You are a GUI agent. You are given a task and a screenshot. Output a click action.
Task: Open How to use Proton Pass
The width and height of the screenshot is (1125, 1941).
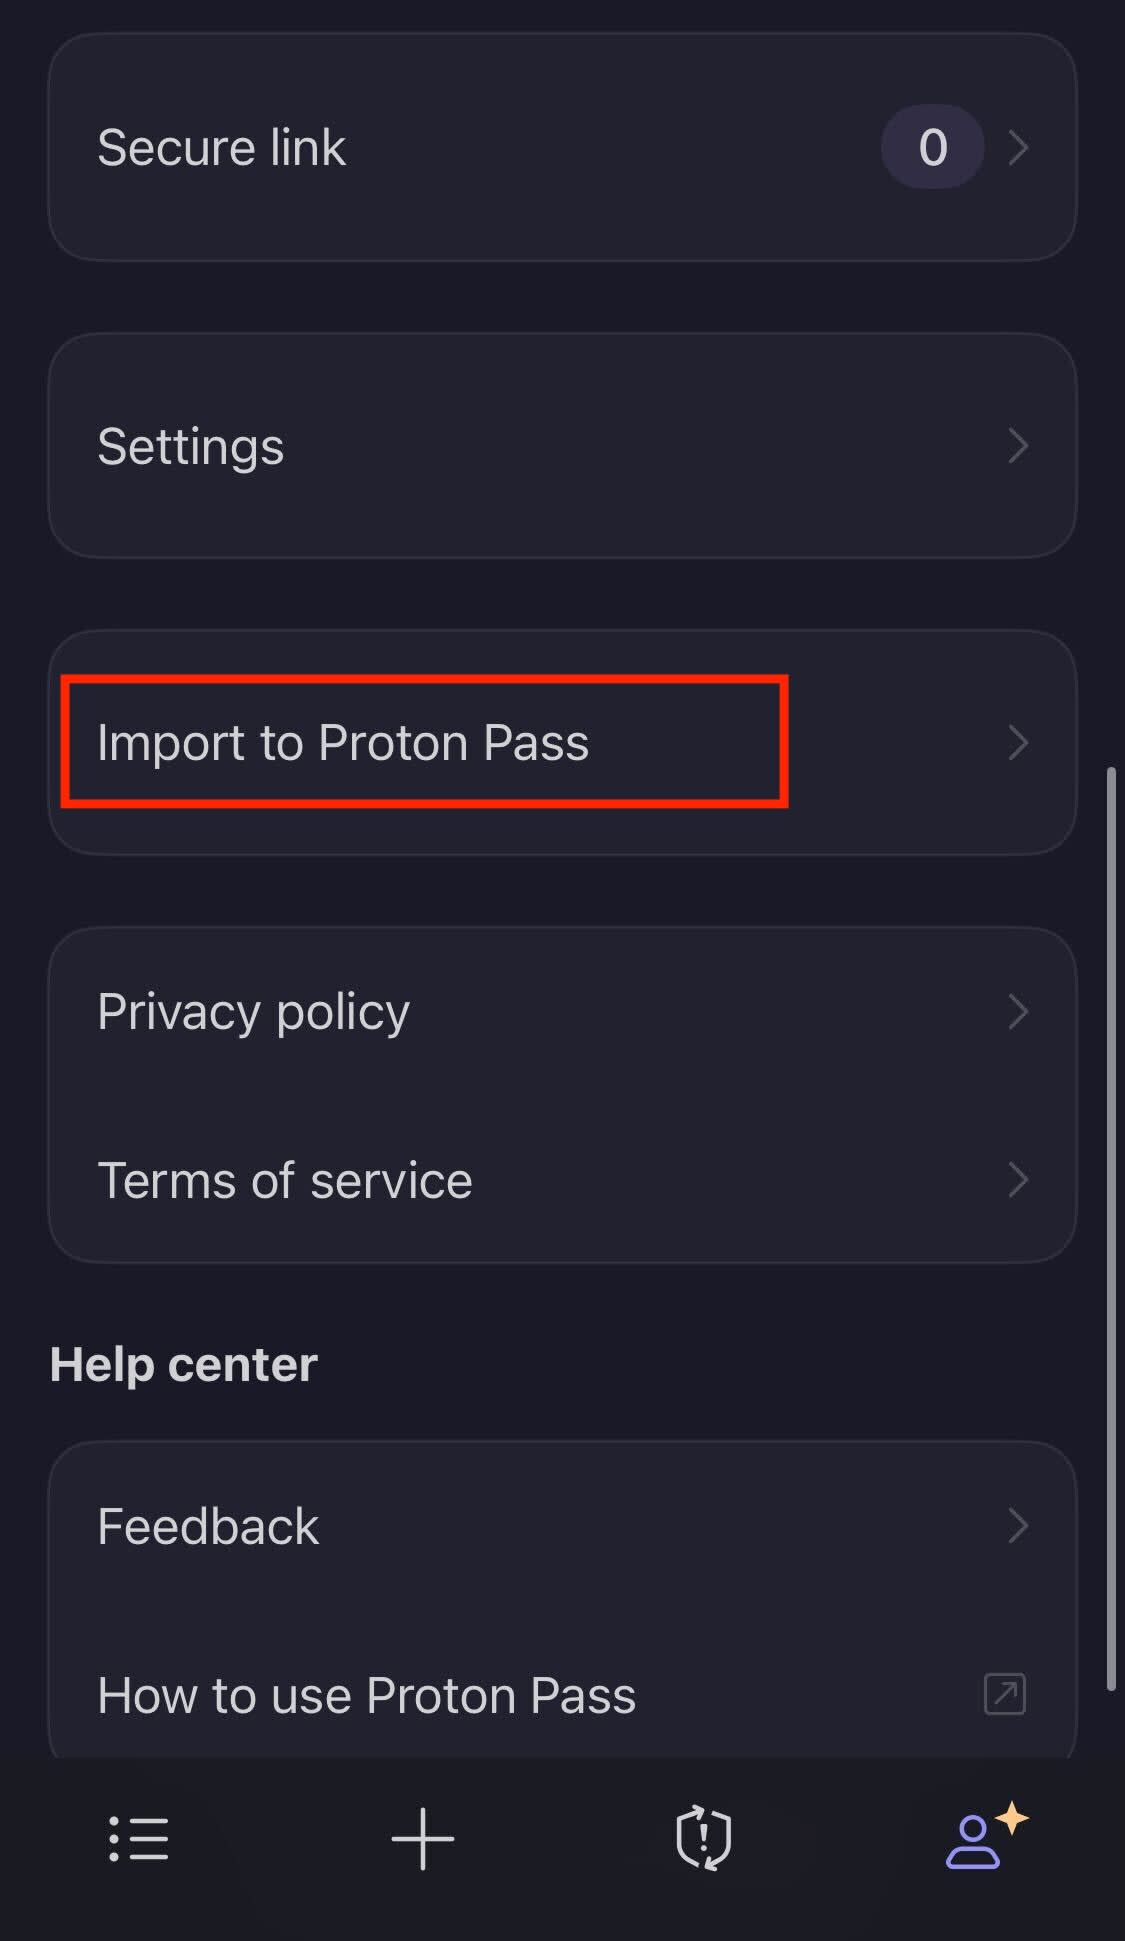(x=366, y=1695)
